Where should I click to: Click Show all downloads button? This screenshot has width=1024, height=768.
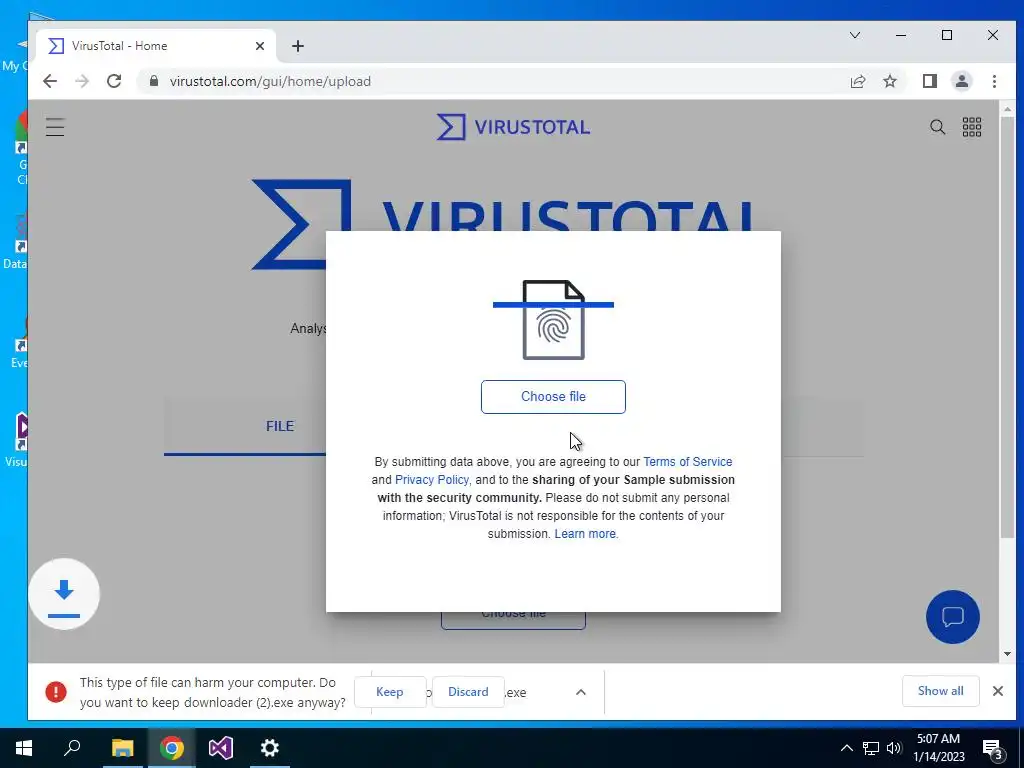point(940,691)
